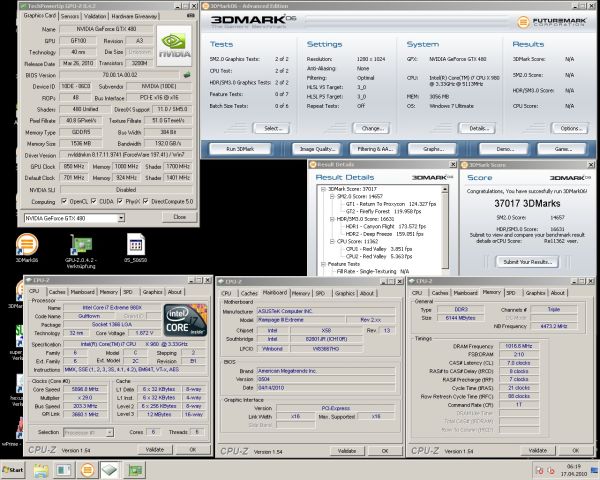The image size is (600, 480).
Task: Click the Driver Version field in GPU-Z
Action: click(x=126, y=155)
